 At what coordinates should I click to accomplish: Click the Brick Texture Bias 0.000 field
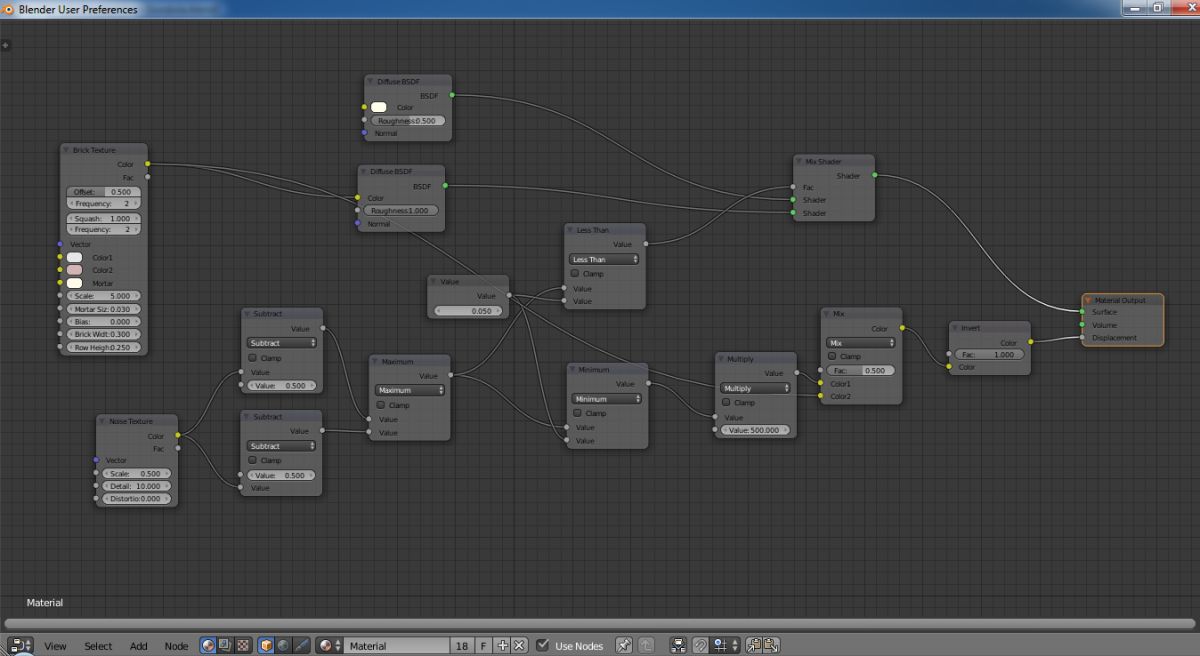(104, 322)
